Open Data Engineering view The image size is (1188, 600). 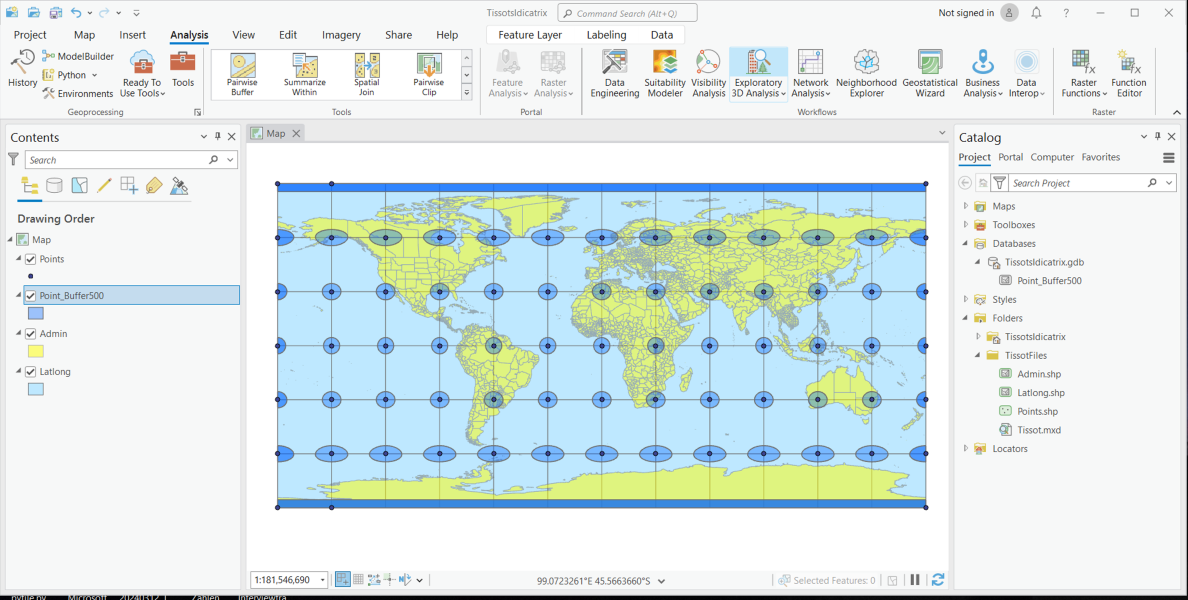[x=614, y=73]
